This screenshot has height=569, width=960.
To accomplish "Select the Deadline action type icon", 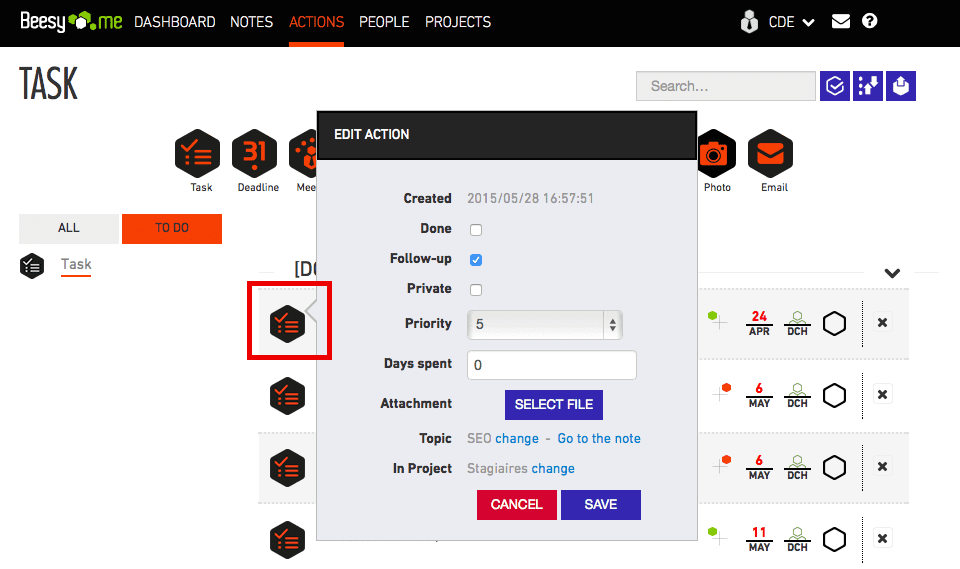I will [x=255, y=153].
